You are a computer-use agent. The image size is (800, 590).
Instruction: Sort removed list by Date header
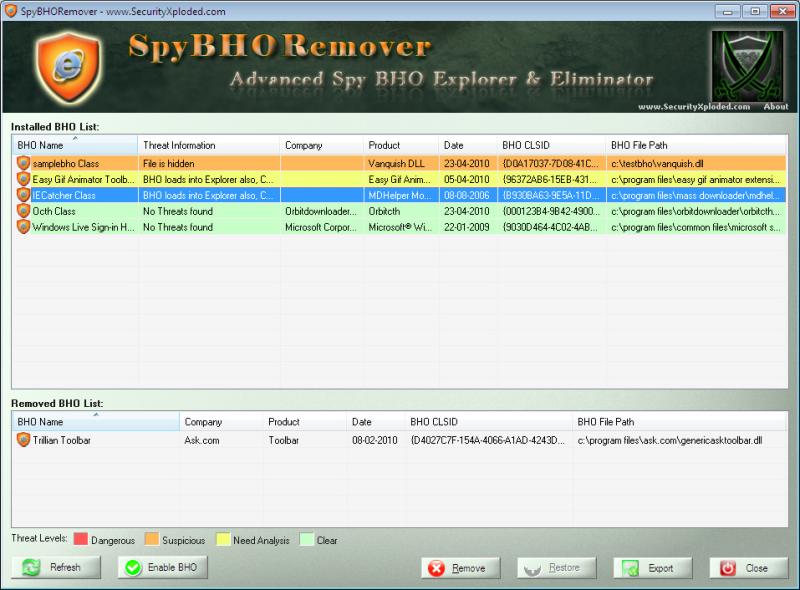point(376,422)
